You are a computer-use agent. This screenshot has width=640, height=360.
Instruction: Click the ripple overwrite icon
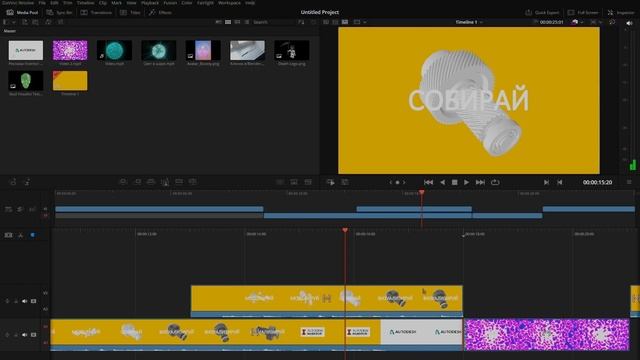pyautogui.click(x=151, y=182)
